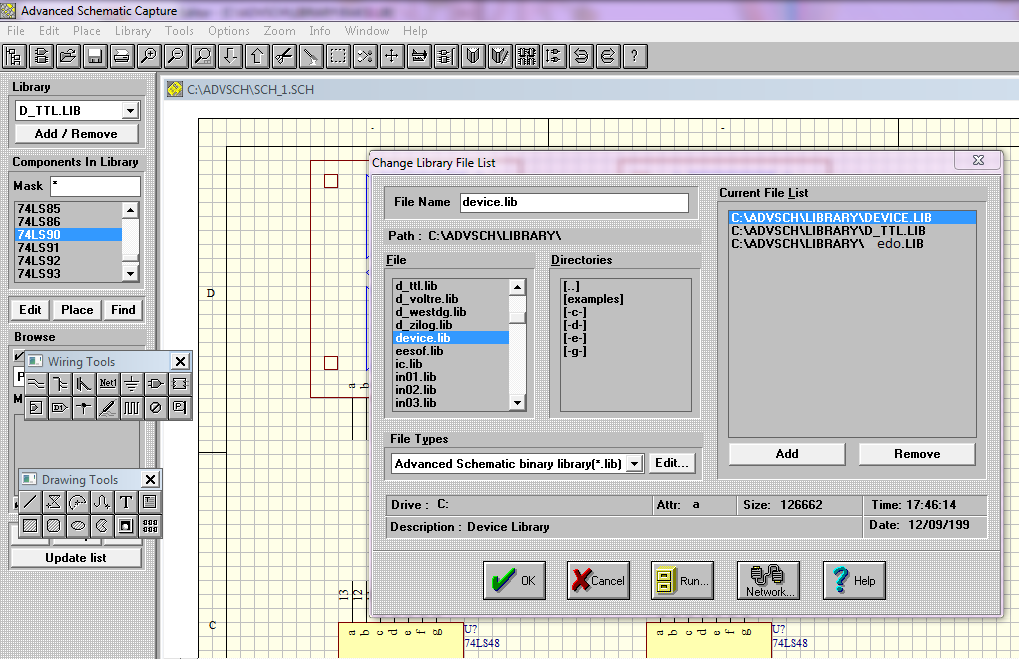The width and height of the screenshot is (1019, 659).
Task: Close the Wiring Tools palette
Action: point(181,361)
